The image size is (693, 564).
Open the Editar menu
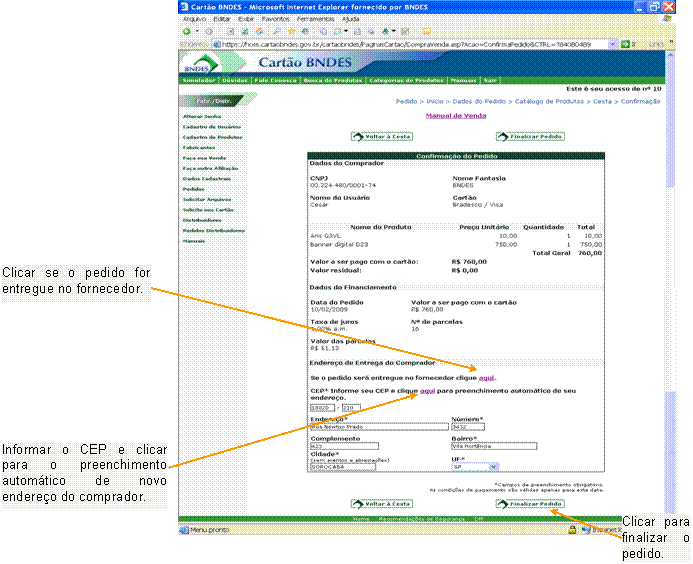tap(221, 19)
